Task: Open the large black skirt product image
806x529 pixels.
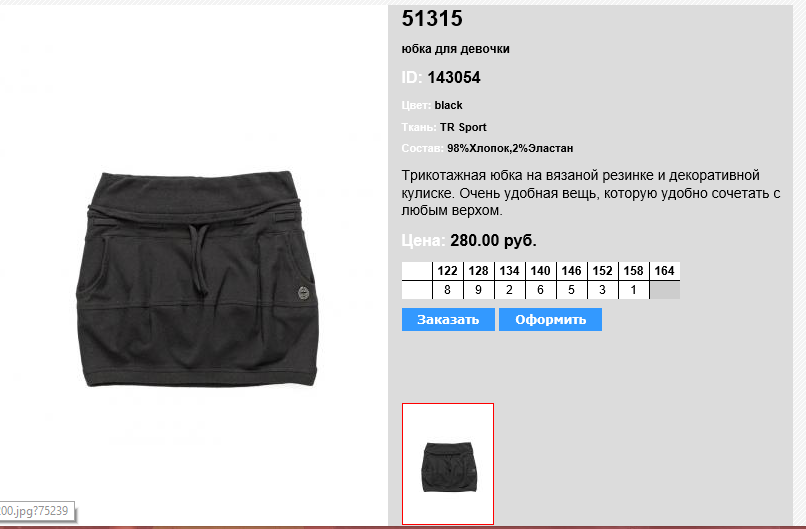Action: [x=198, y=279]
